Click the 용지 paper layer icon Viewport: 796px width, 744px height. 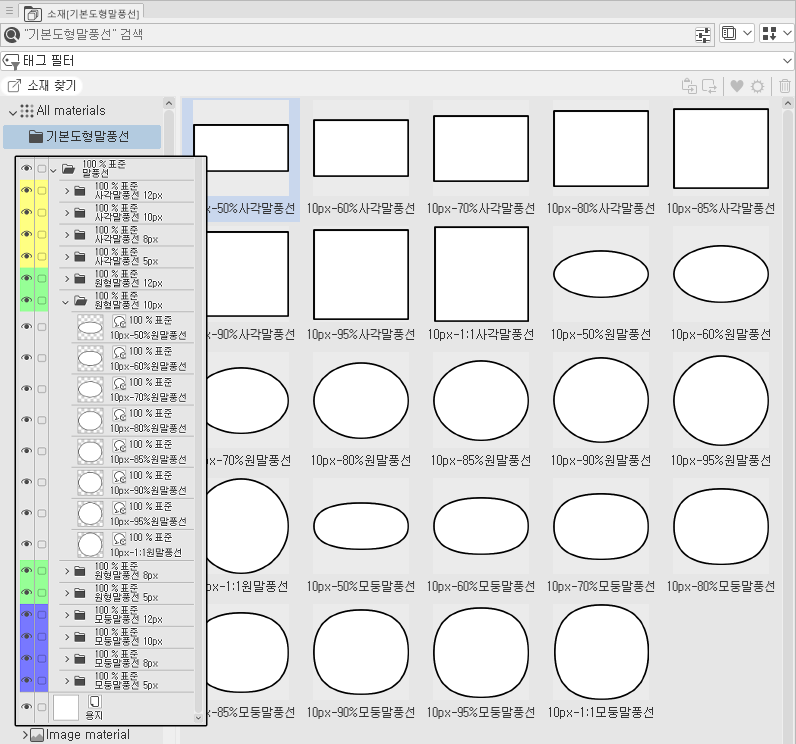[94, 702]
